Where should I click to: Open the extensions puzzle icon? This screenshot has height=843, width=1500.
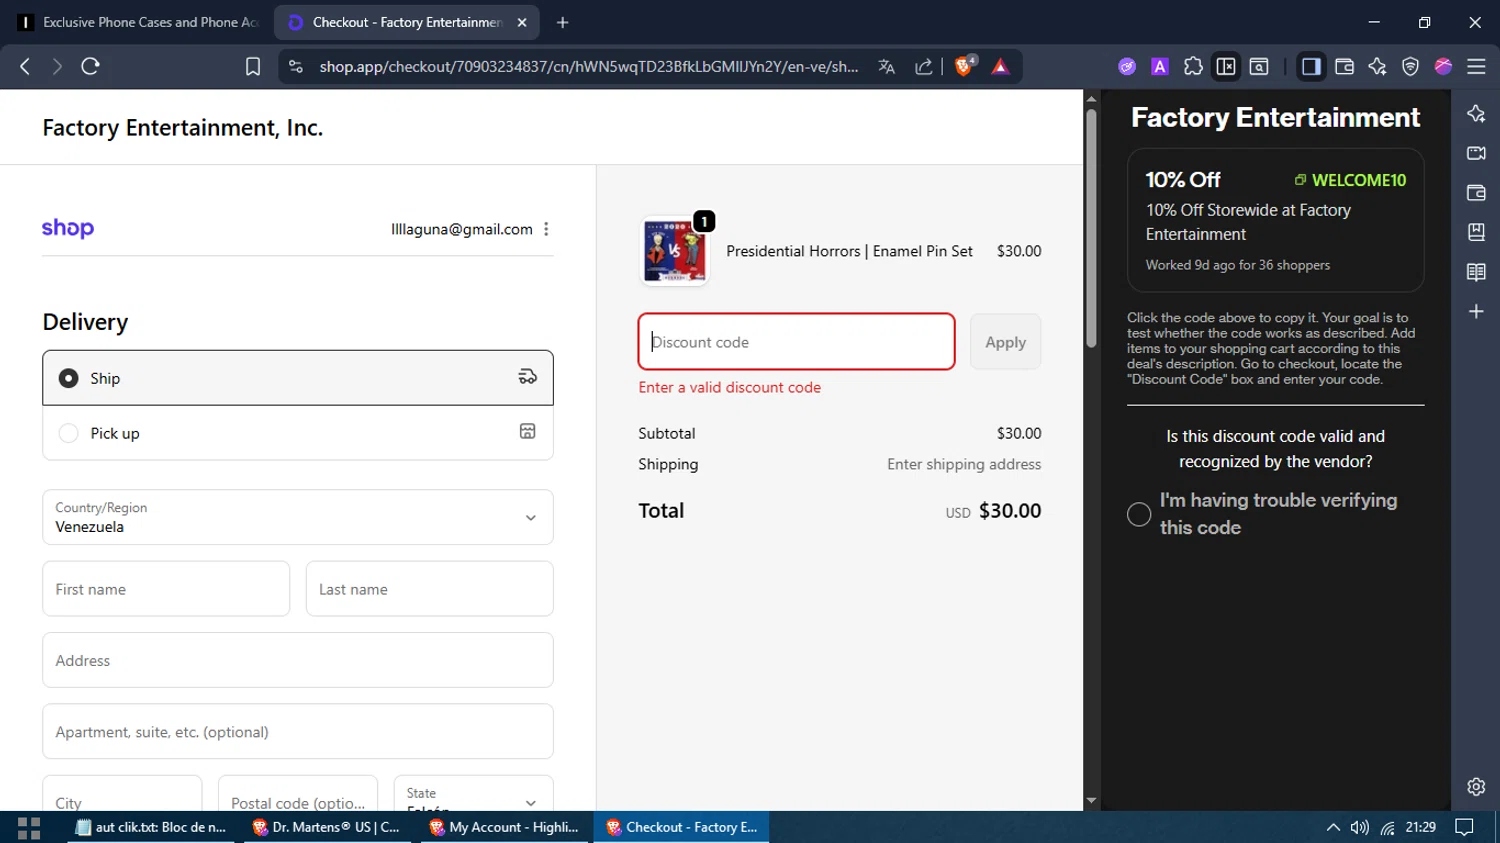click(1193, 66)
